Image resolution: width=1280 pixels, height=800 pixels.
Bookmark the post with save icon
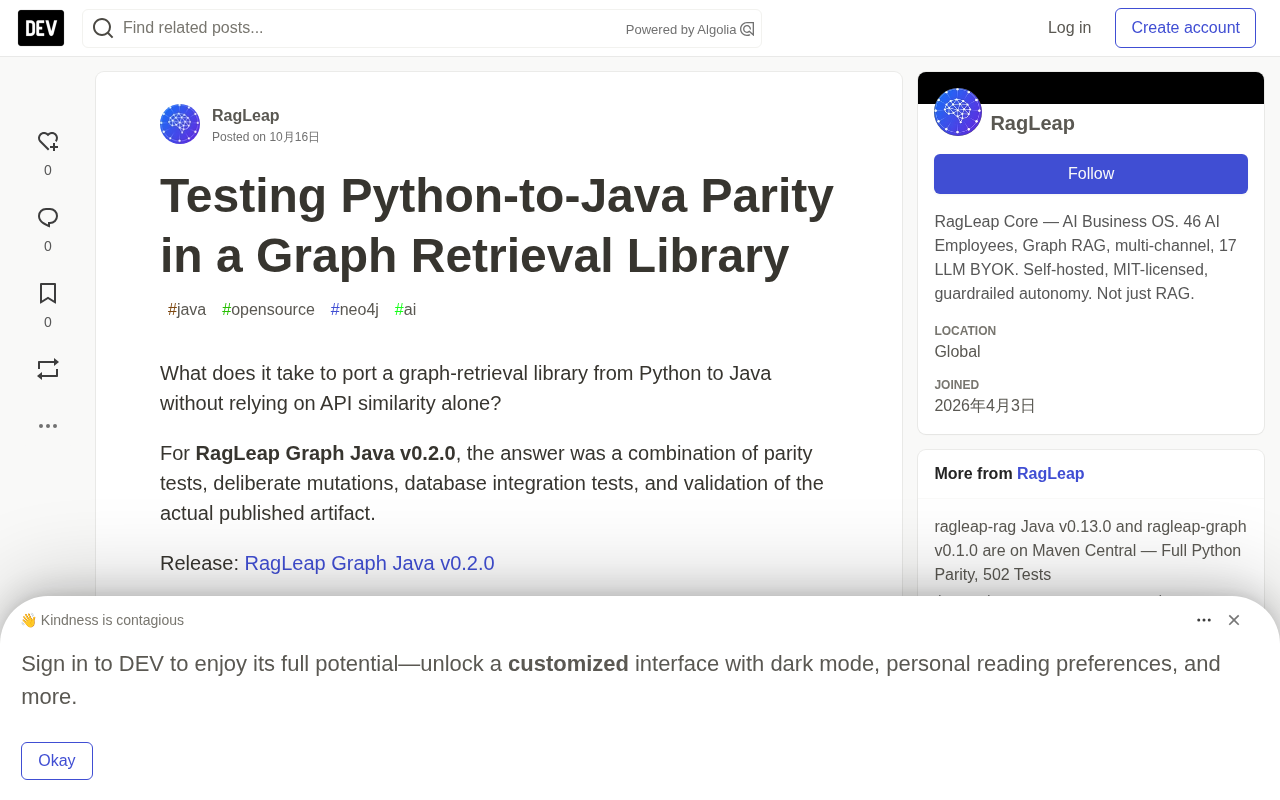point(48,293)
